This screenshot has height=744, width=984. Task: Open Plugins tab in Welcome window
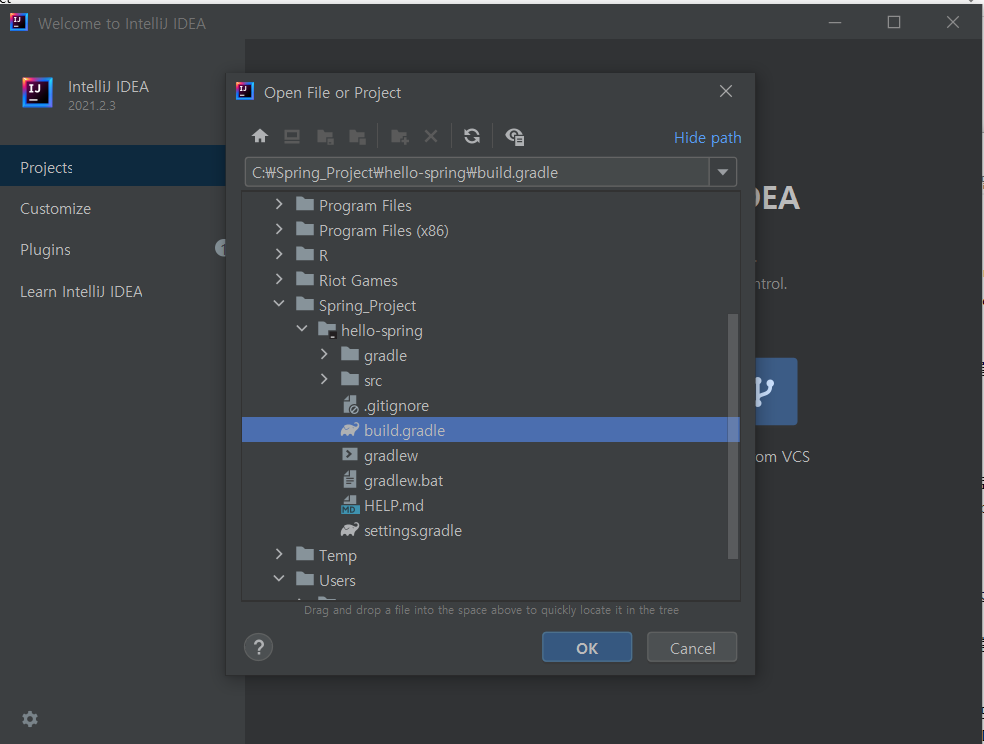click(113, 250)
